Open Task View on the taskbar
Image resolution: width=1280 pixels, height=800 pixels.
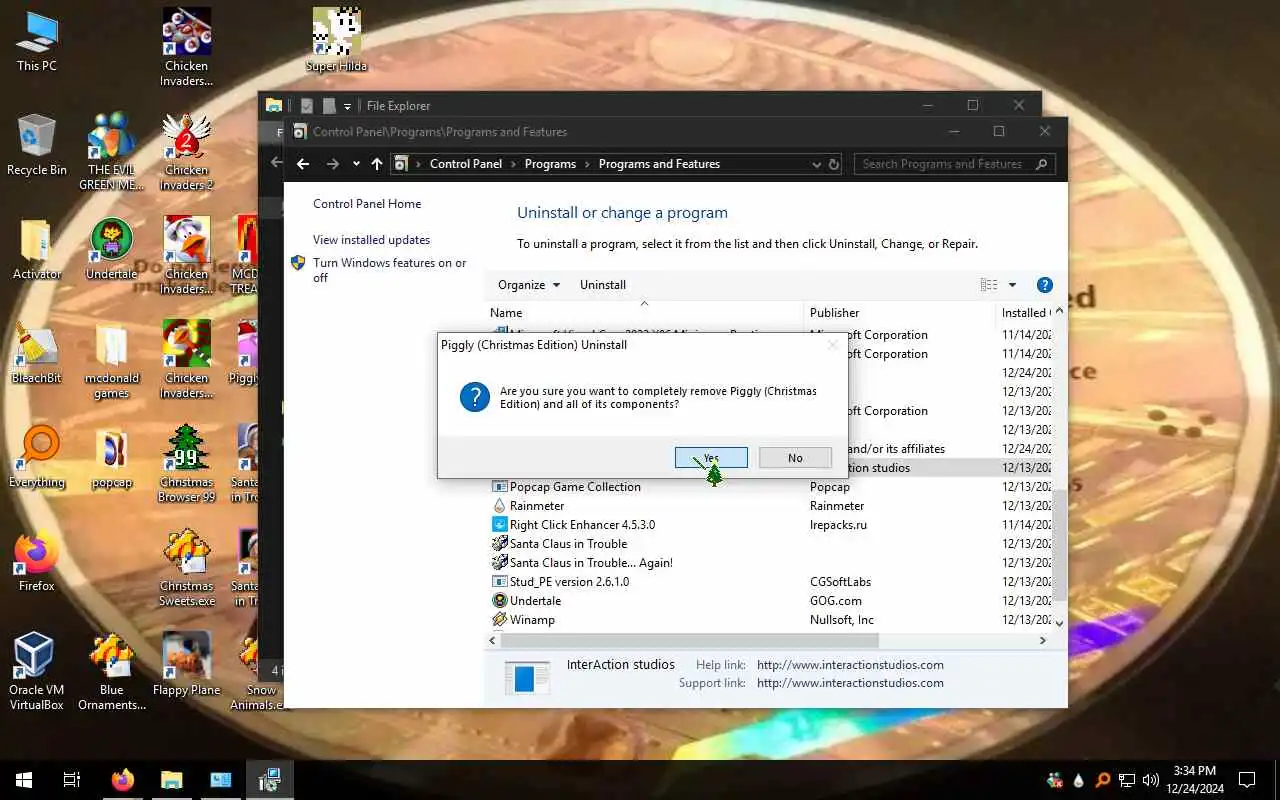[x=72, y=780]
